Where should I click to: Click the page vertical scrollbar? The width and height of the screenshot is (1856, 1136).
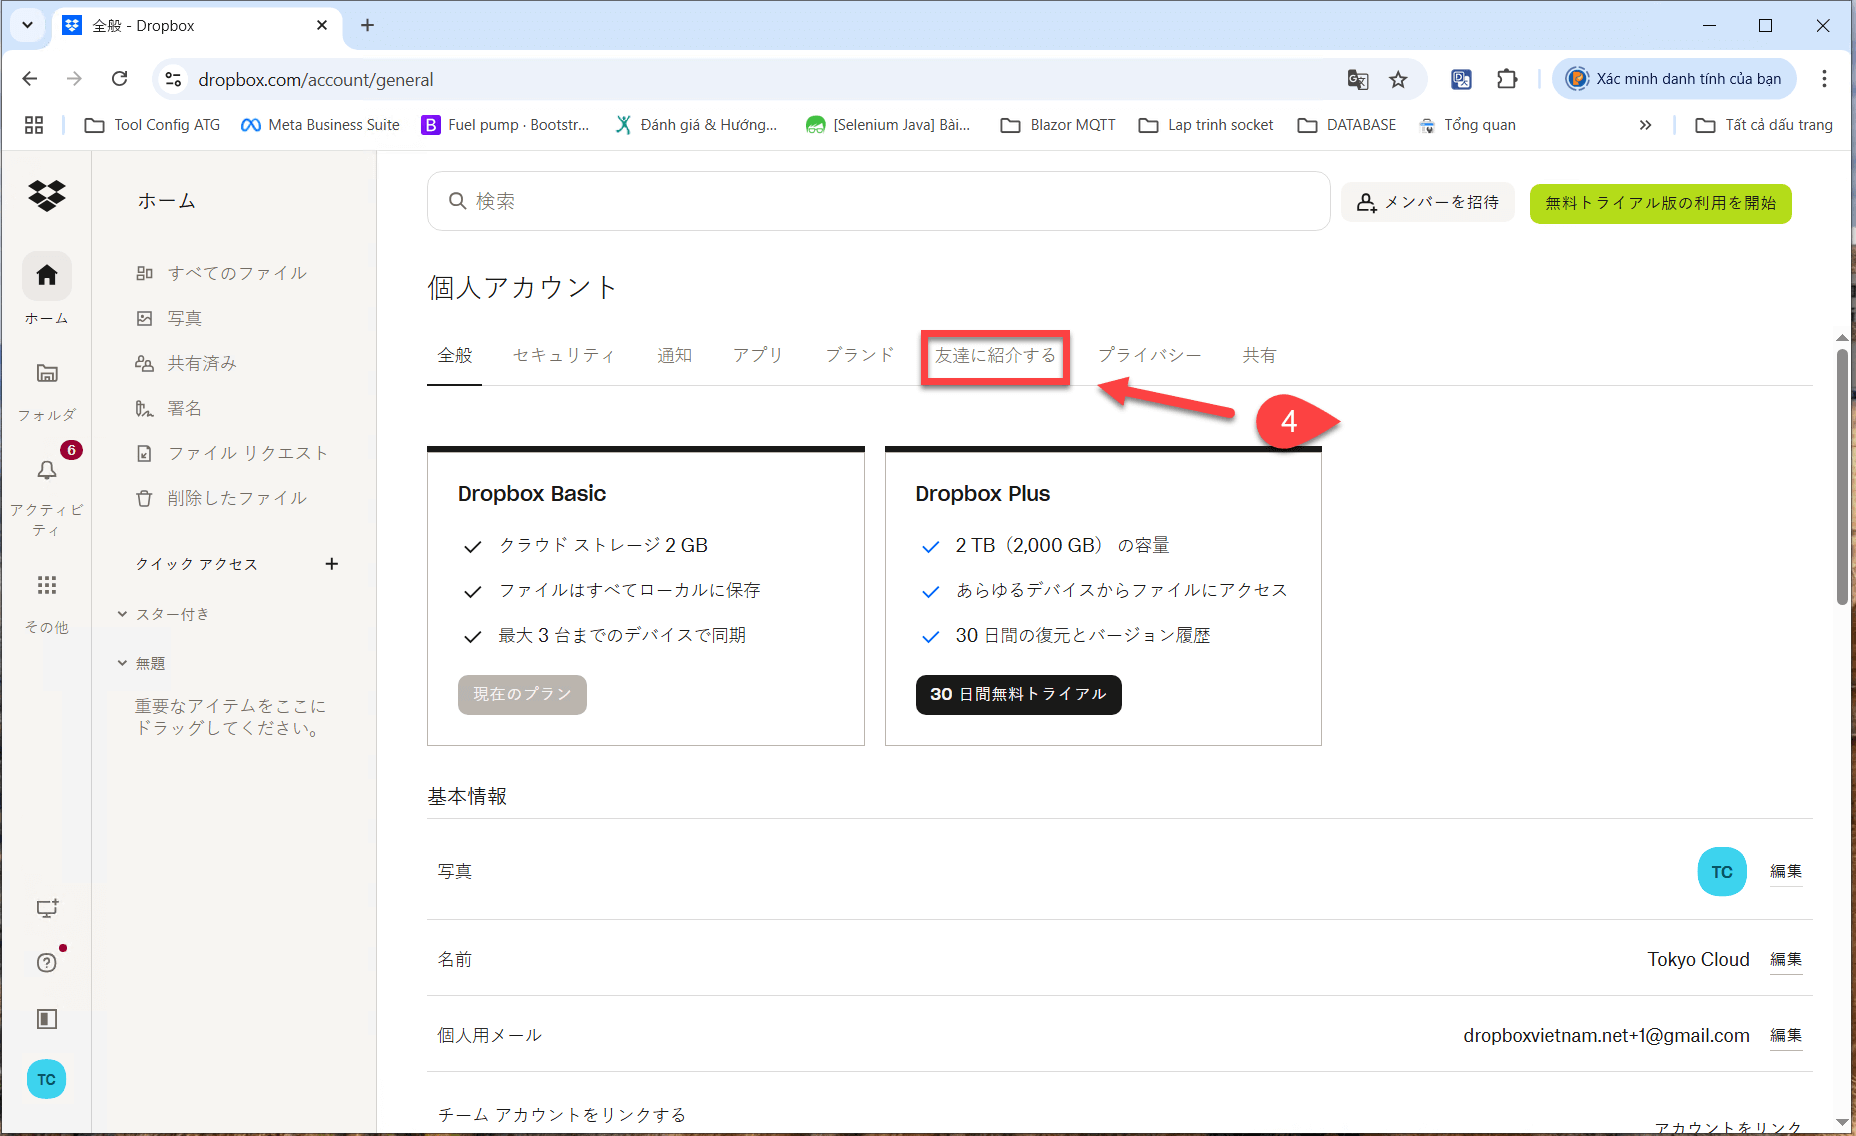1842,477
